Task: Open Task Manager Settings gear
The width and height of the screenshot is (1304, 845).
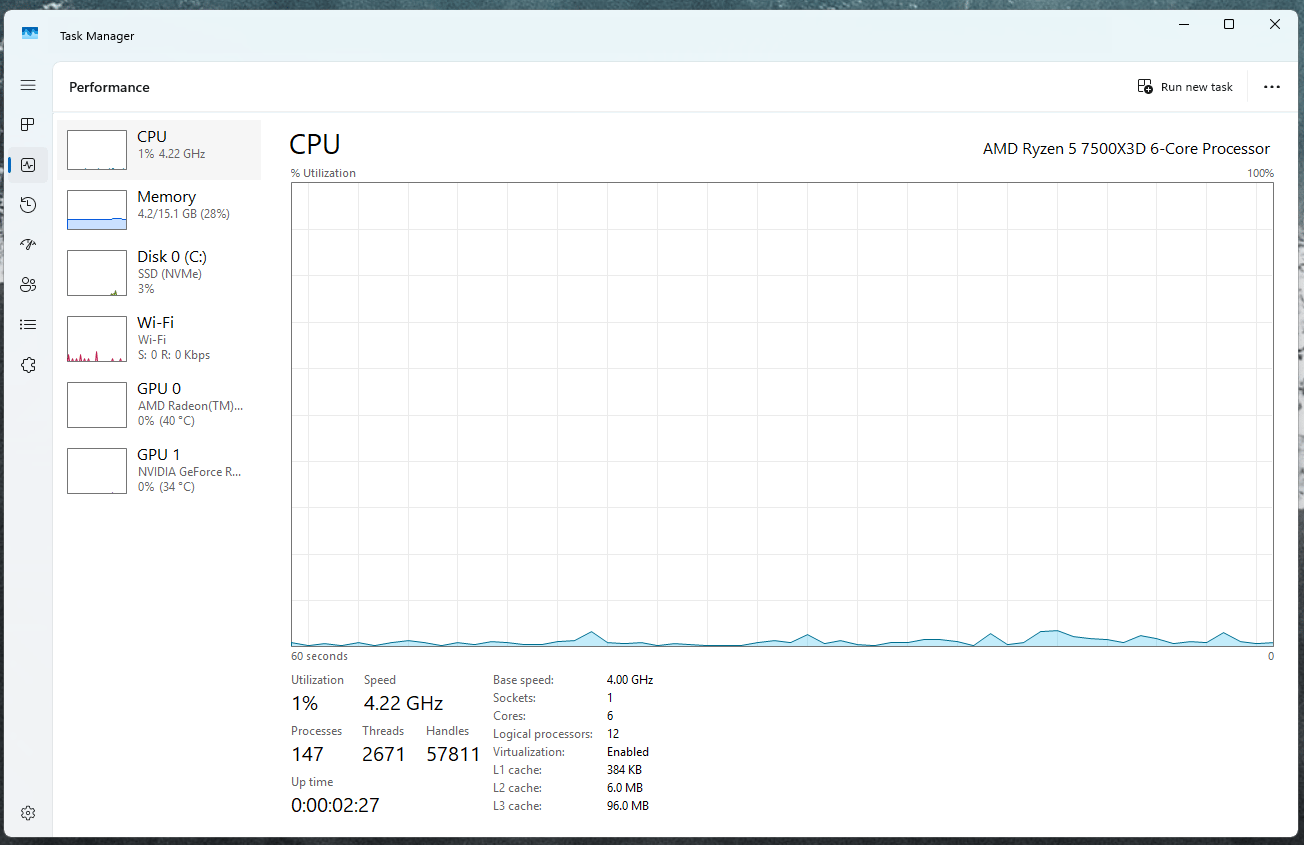Action: click(28, 813)
